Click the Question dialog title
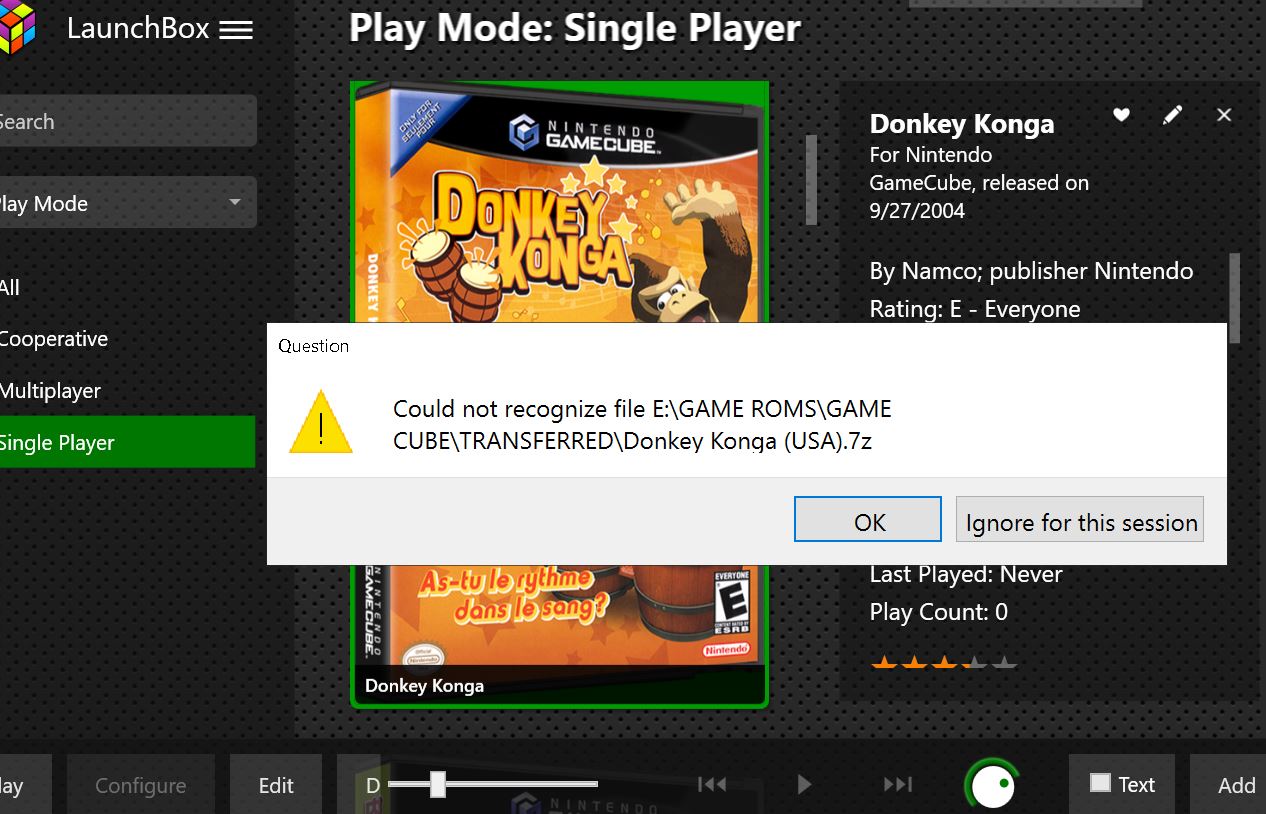 click(314, 346)
